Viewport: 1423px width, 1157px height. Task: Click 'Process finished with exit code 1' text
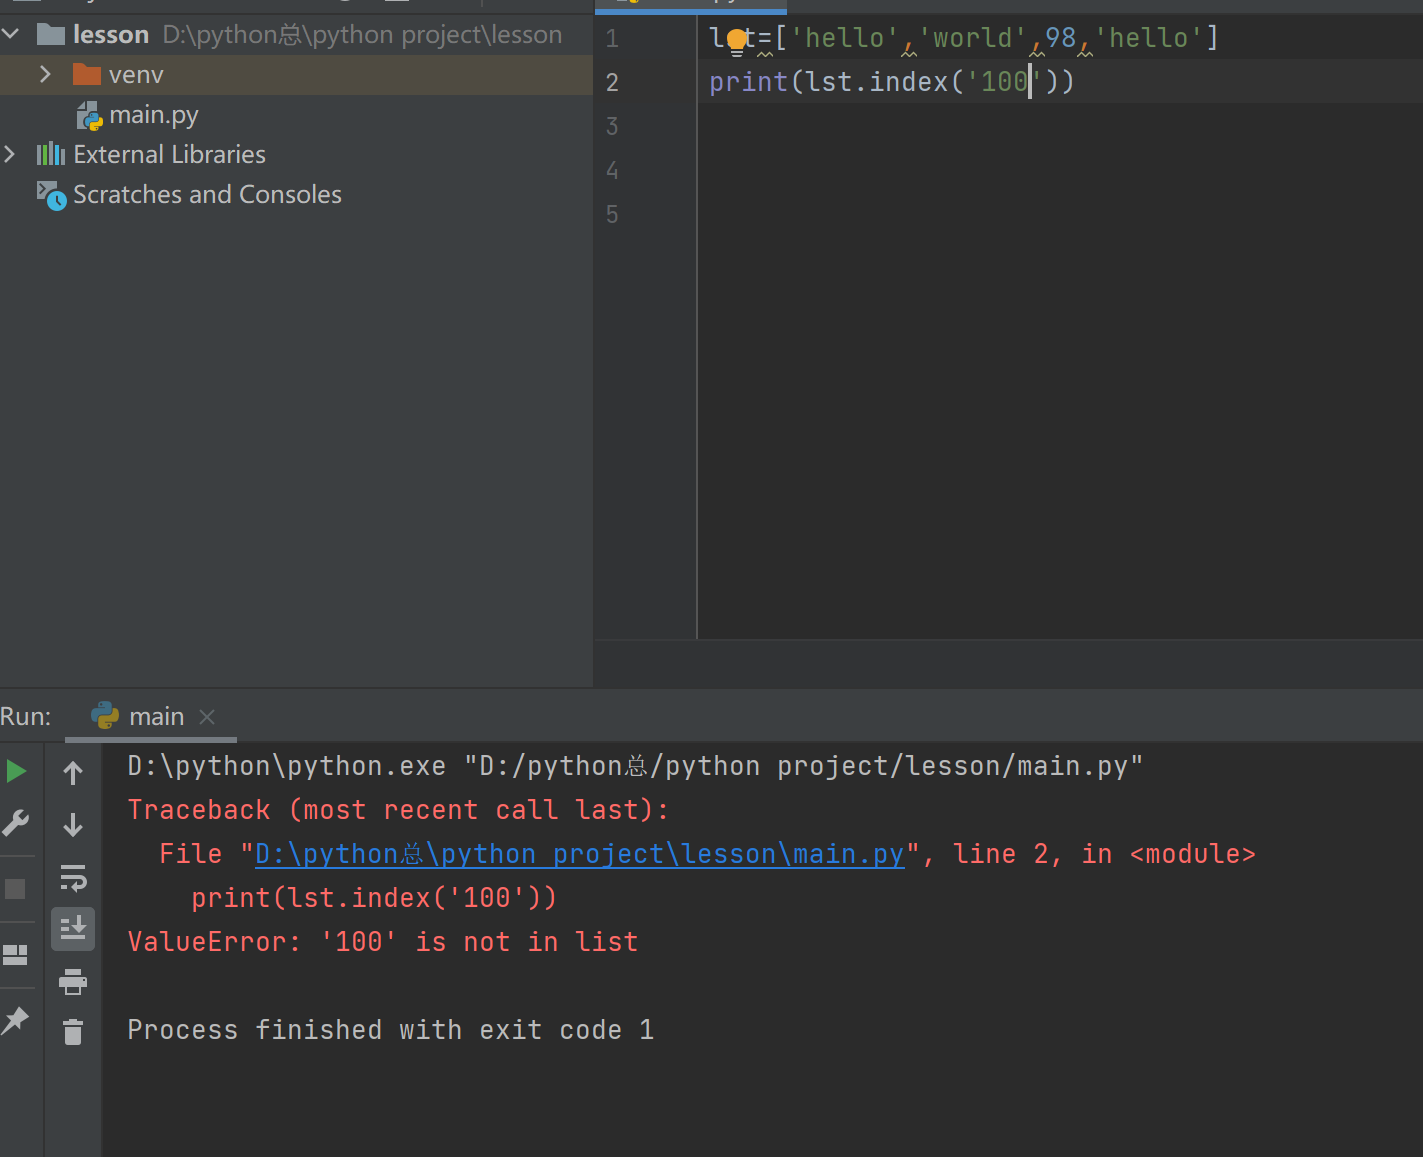pos(391,1030)
